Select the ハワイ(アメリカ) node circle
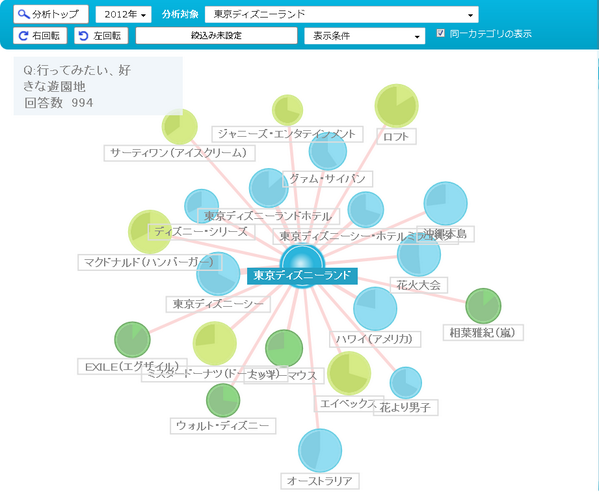The width and height of the screenshot is (599, 495). [x=375, y=309]
